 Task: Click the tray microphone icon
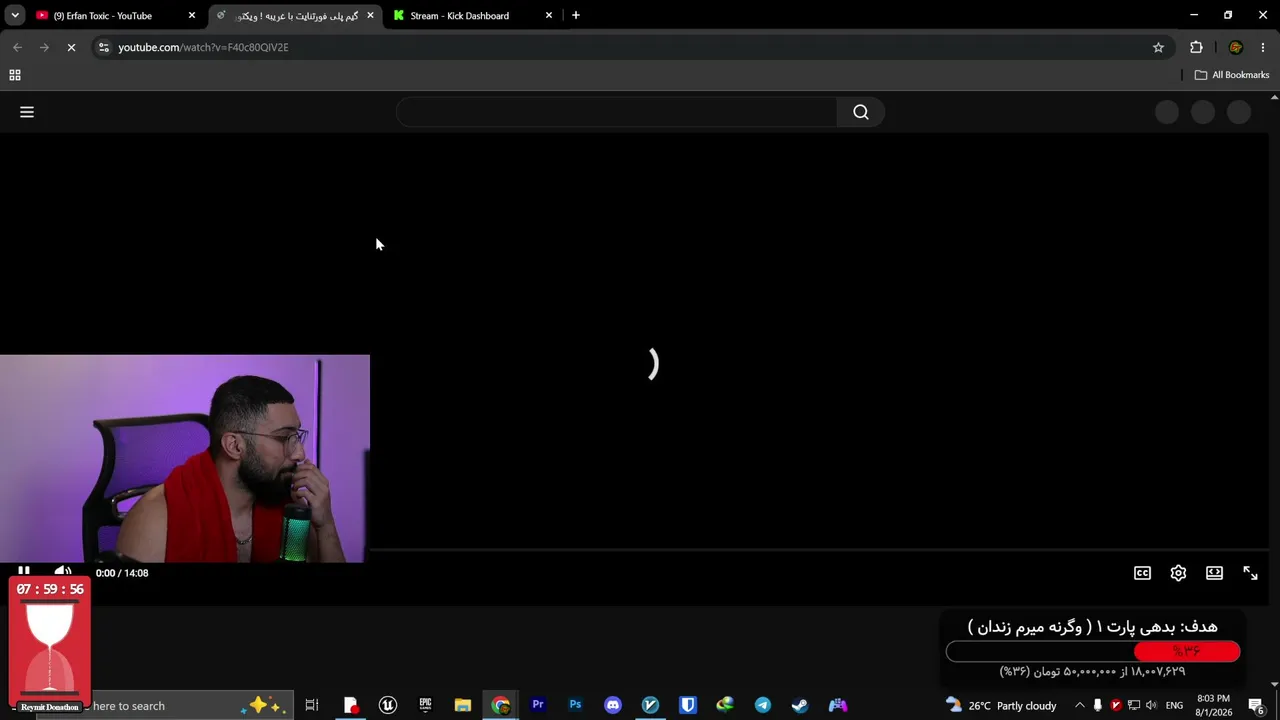pyautogui.click(x=1097, y=706)
